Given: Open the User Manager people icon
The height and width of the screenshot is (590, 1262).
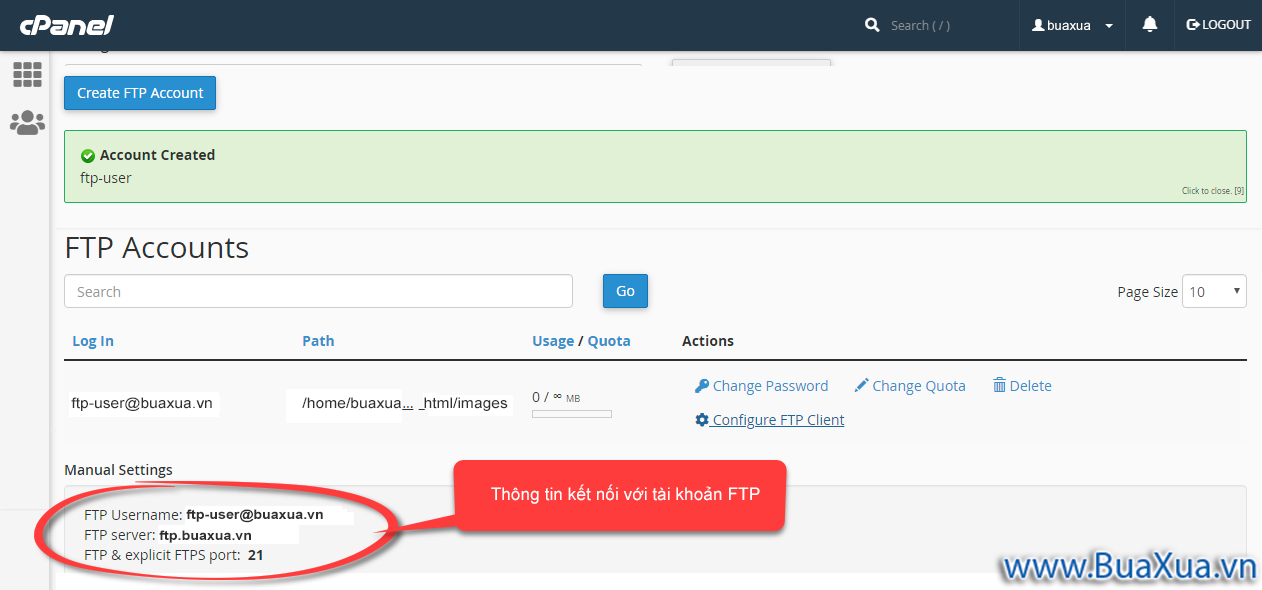Looking at the screenshot, I should 27,123.
